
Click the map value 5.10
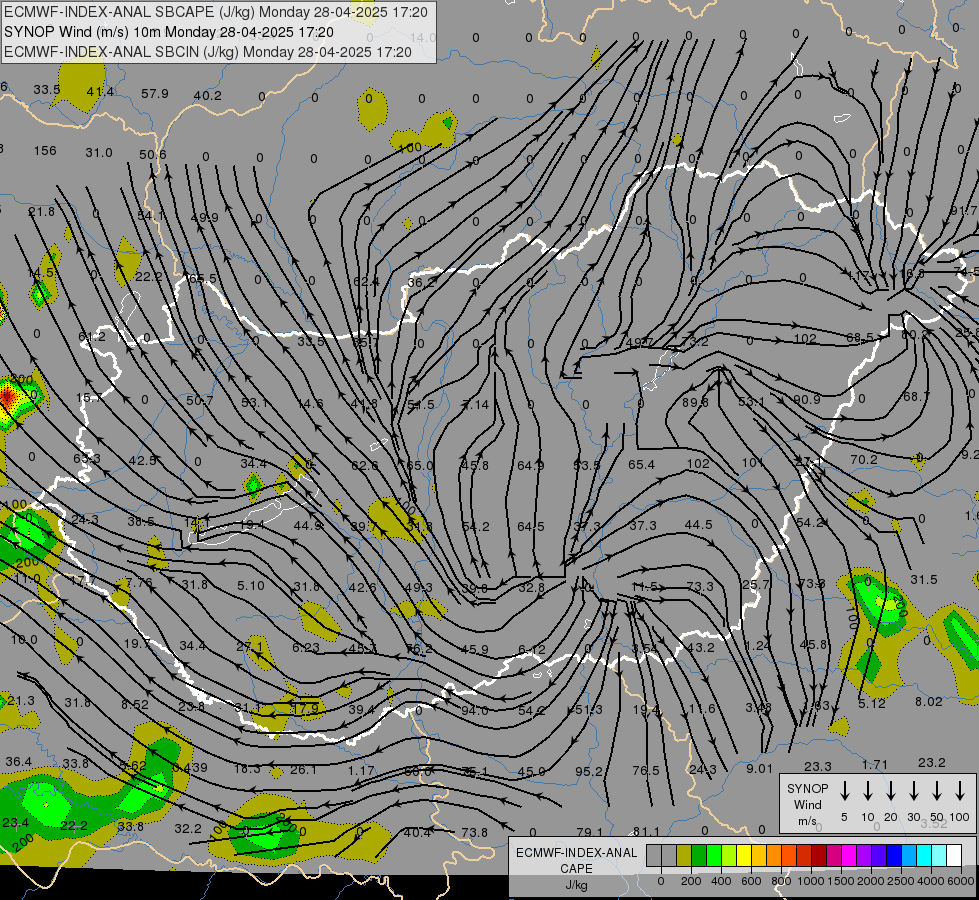point(250,586)
